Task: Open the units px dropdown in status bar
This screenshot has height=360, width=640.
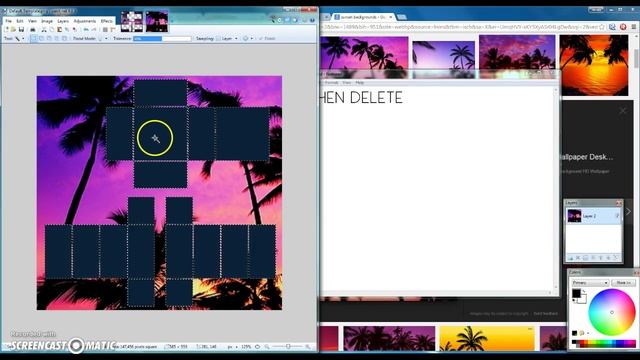Action: (233, 347)
